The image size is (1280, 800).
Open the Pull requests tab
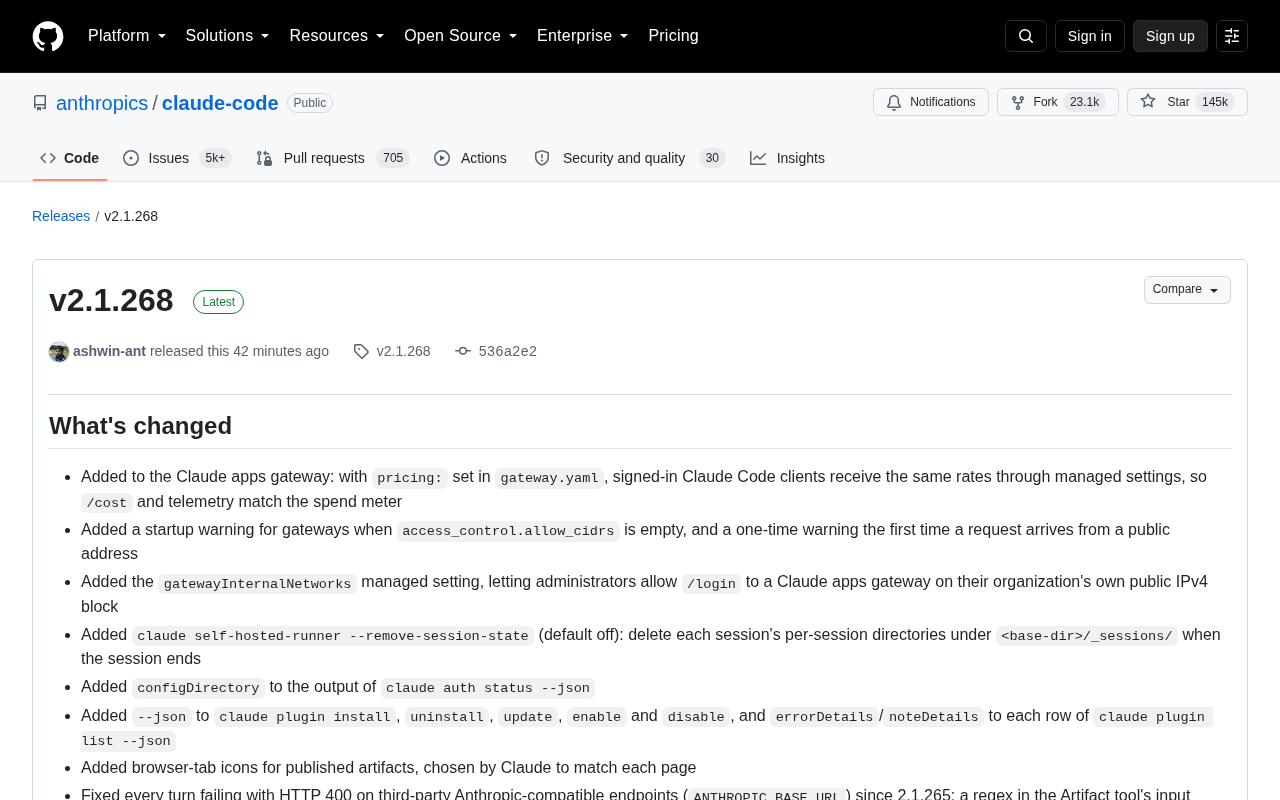pos(333,158)
